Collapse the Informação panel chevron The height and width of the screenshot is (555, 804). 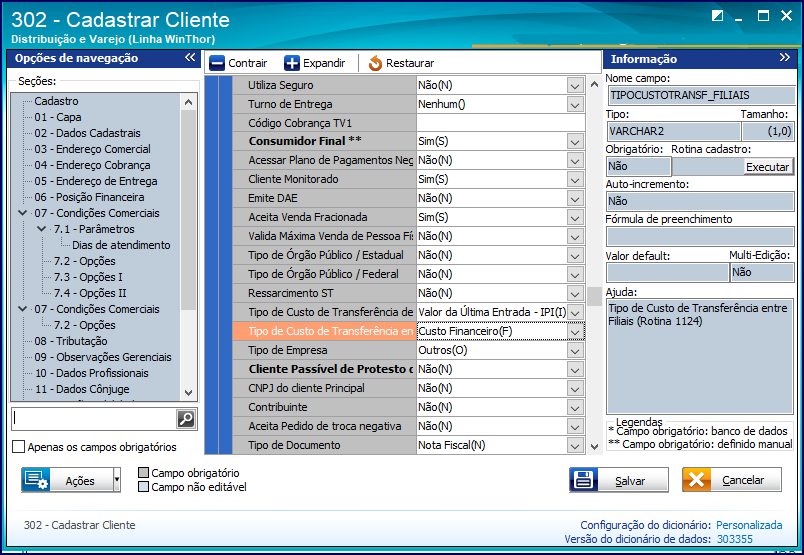[785, 57]
